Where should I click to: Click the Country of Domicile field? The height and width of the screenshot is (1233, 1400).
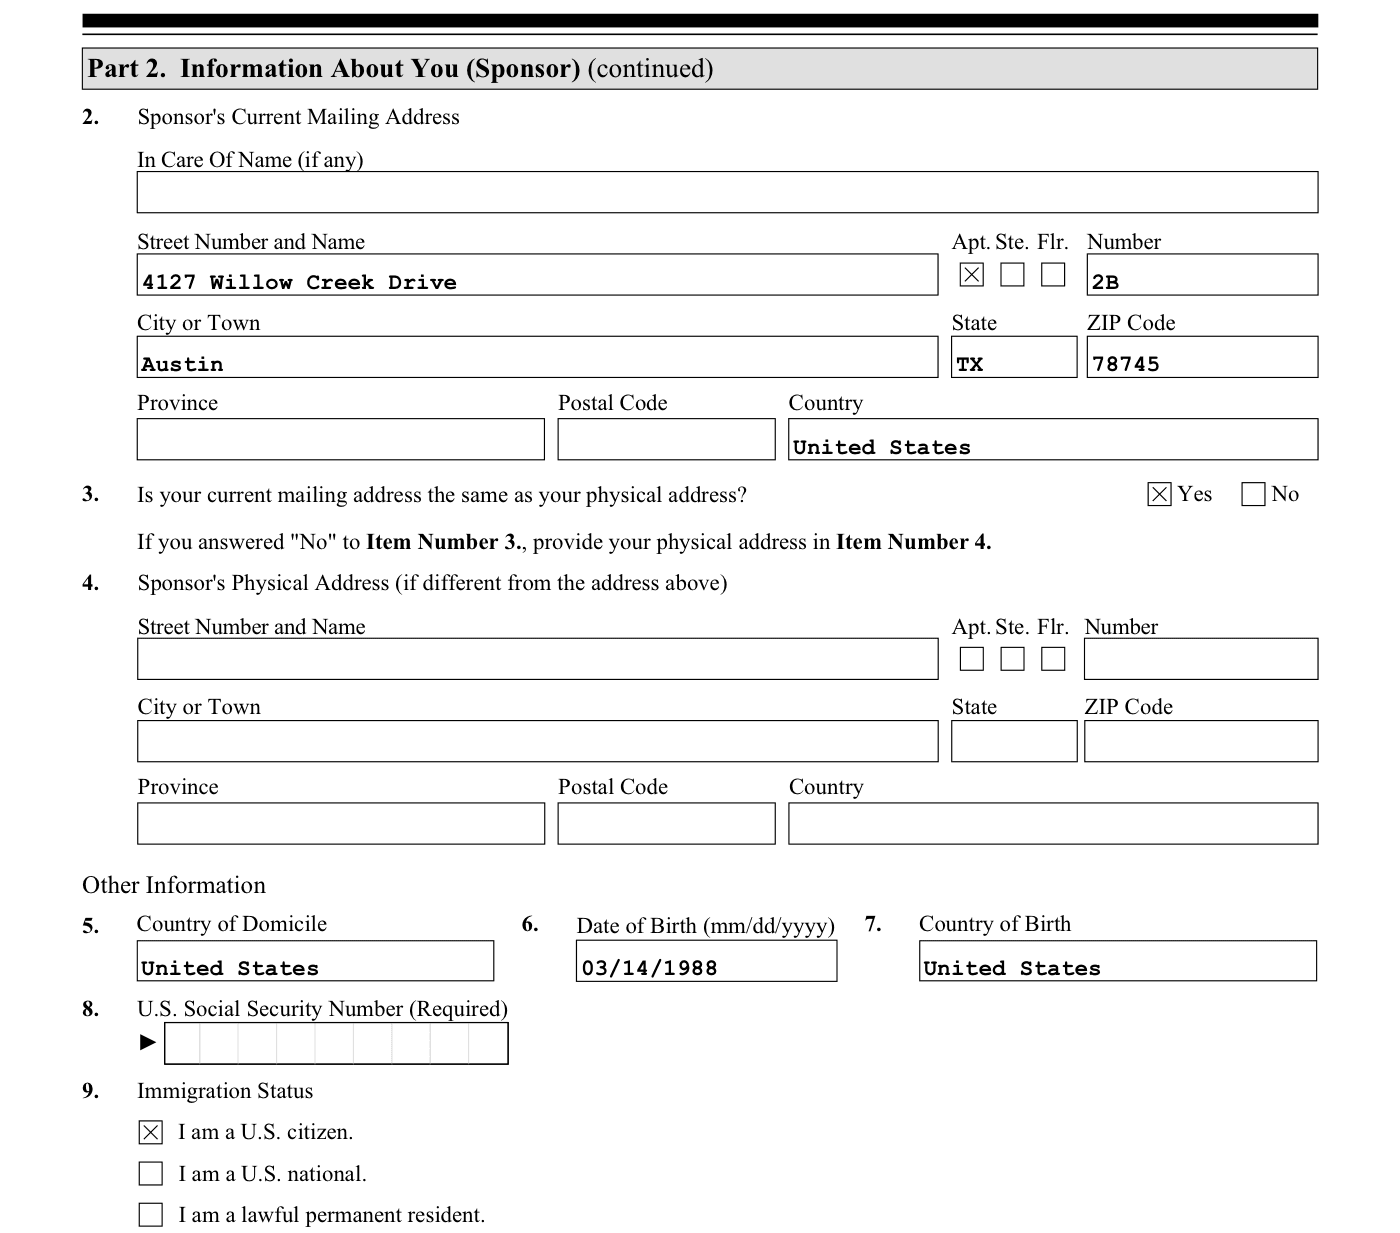pyautogui.click(x=315, y=961)
